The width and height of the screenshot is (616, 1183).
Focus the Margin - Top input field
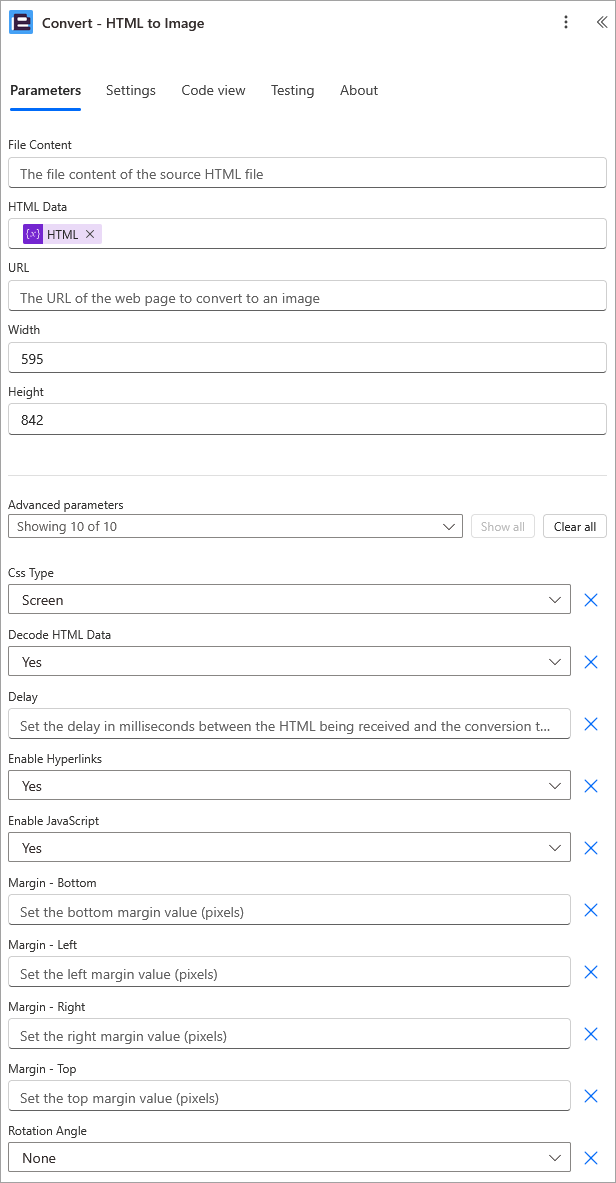pos(289,1095)
